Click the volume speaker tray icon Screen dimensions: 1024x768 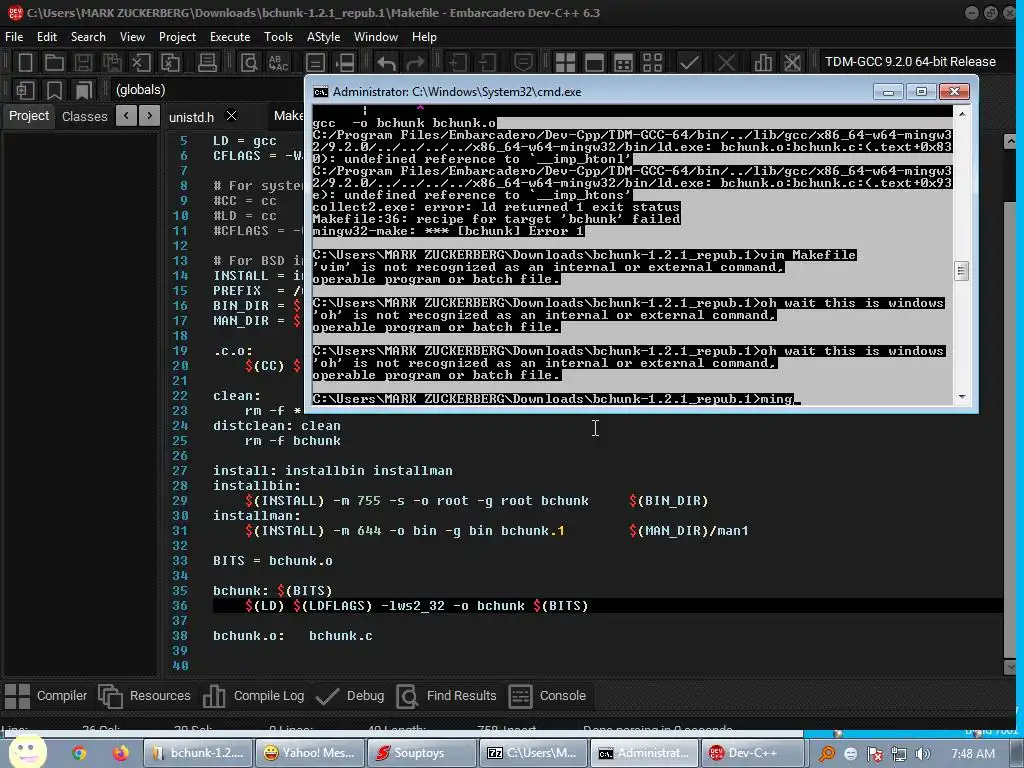(x=923, y=754)
